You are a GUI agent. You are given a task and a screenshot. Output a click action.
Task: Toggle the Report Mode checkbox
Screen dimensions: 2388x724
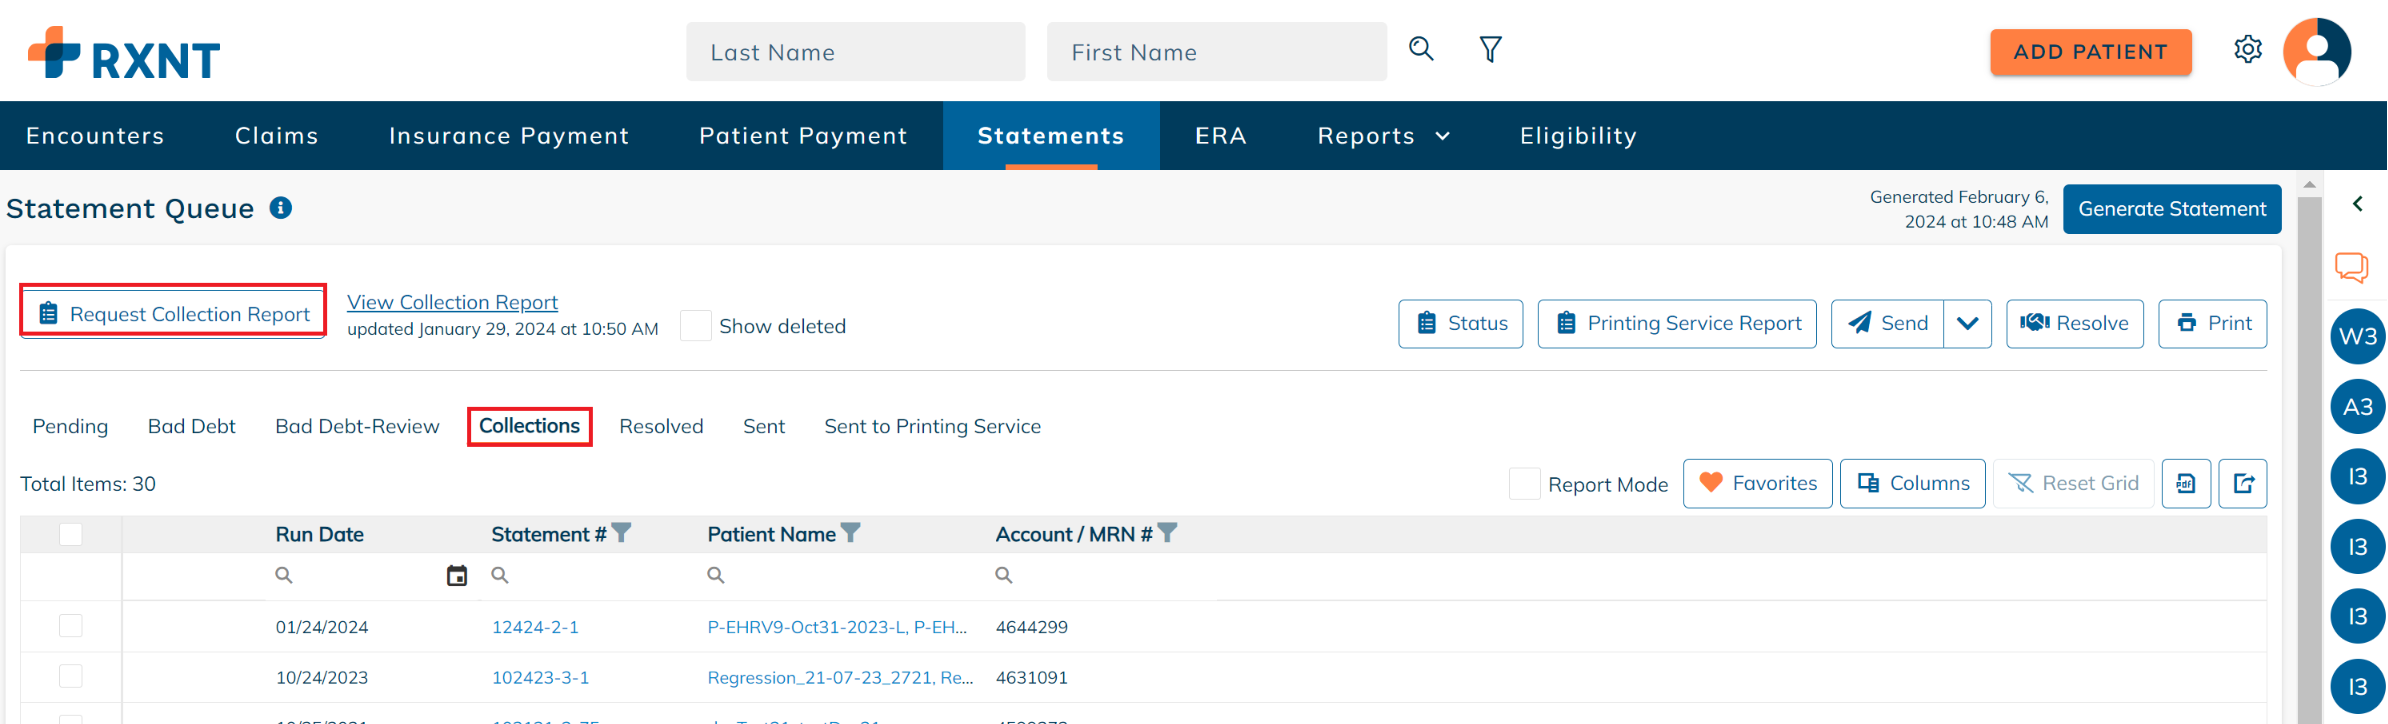(1524, 484)
